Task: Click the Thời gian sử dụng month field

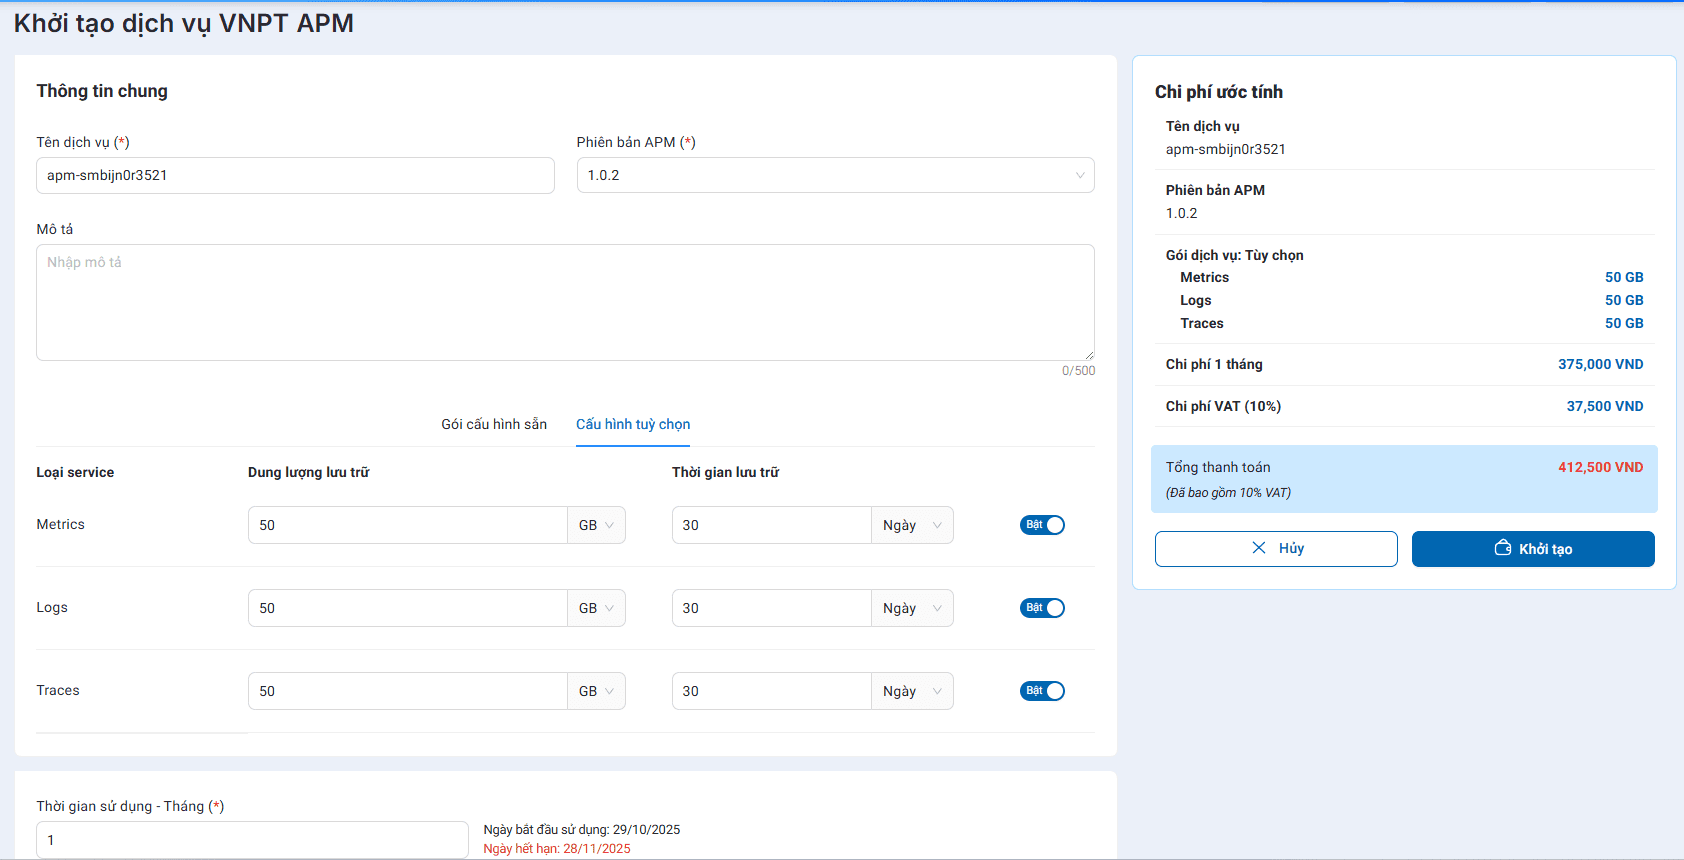Action: 252,840
